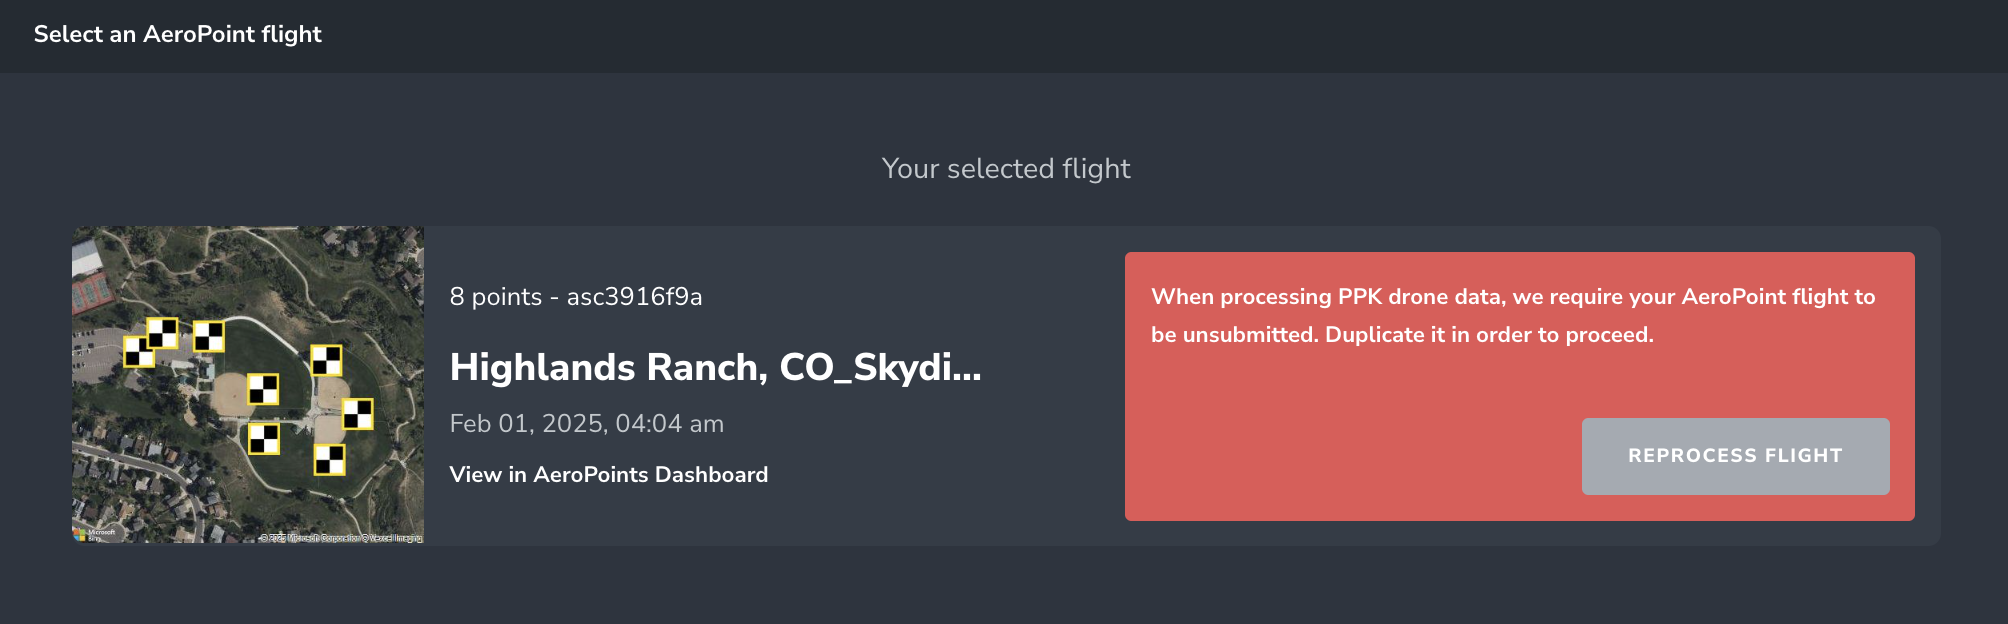Select the flight title Highlands Ranch, CO_Skydi...
Image resolution: width=2008 pixels, height=624 pixels.
tap(715, 369)
